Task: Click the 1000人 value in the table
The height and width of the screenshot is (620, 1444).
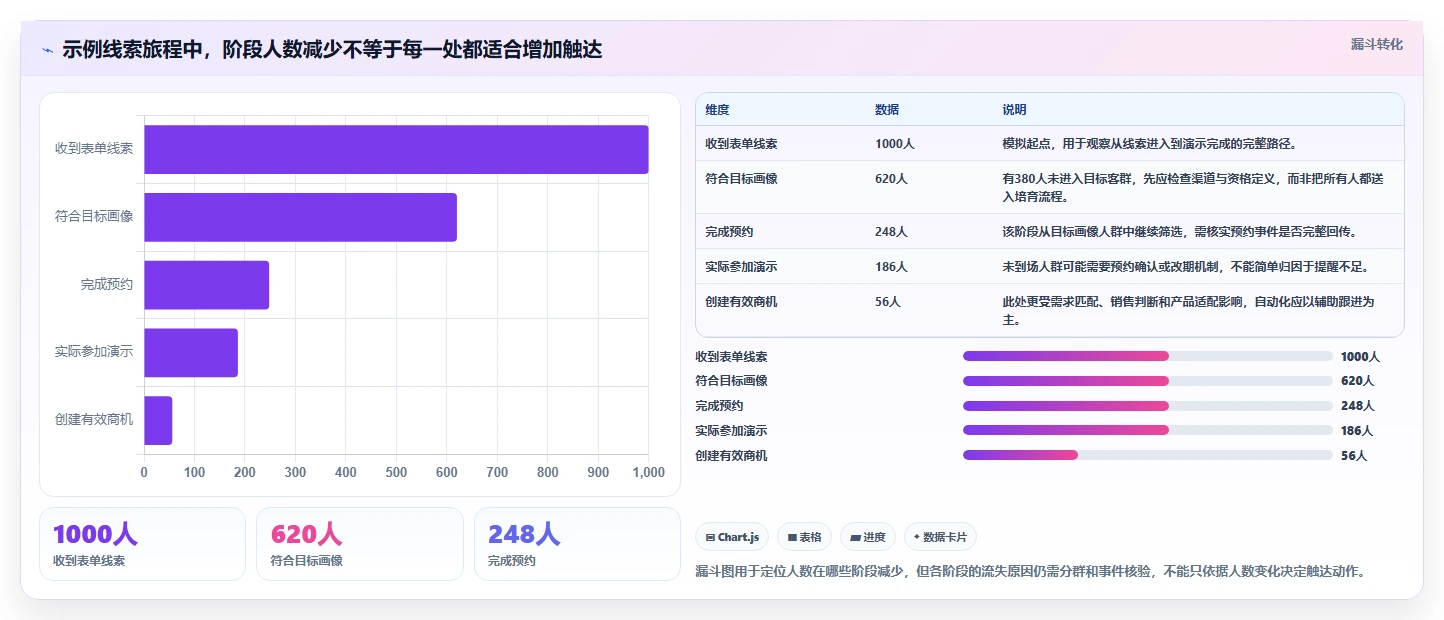Action: (x=895, y=144)
